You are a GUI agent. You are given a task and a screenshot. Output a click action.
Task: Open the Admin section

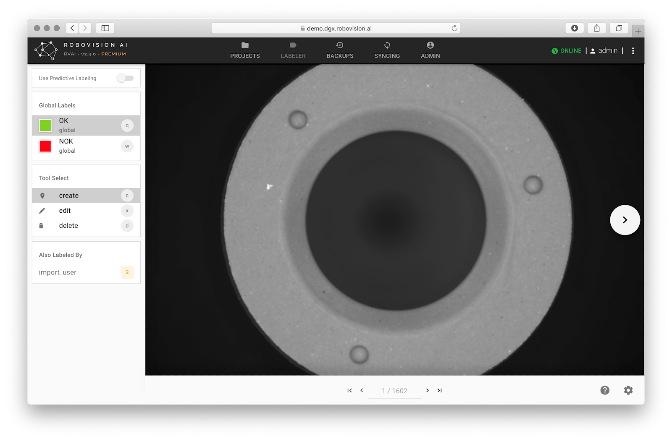point(430,50)
